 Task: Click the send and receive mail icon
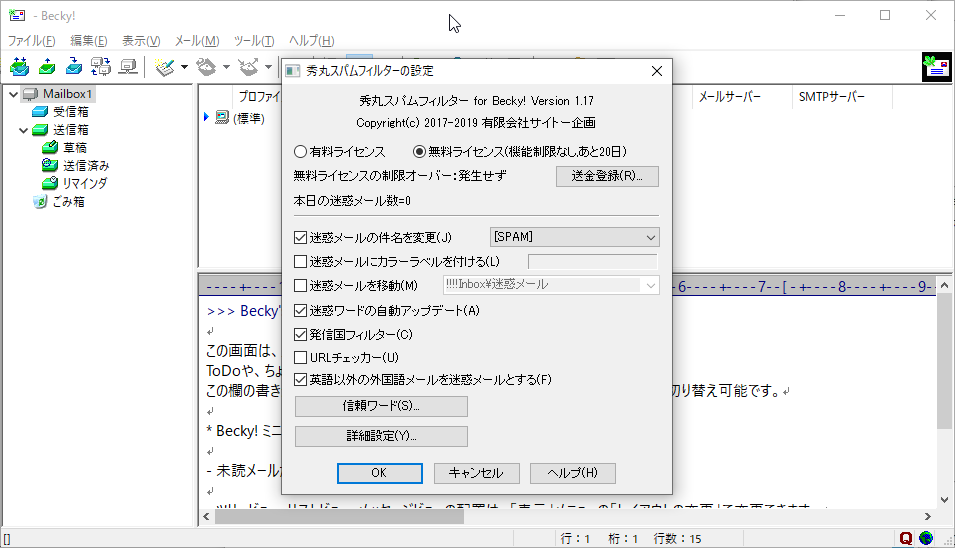click(x=19, y=66)
